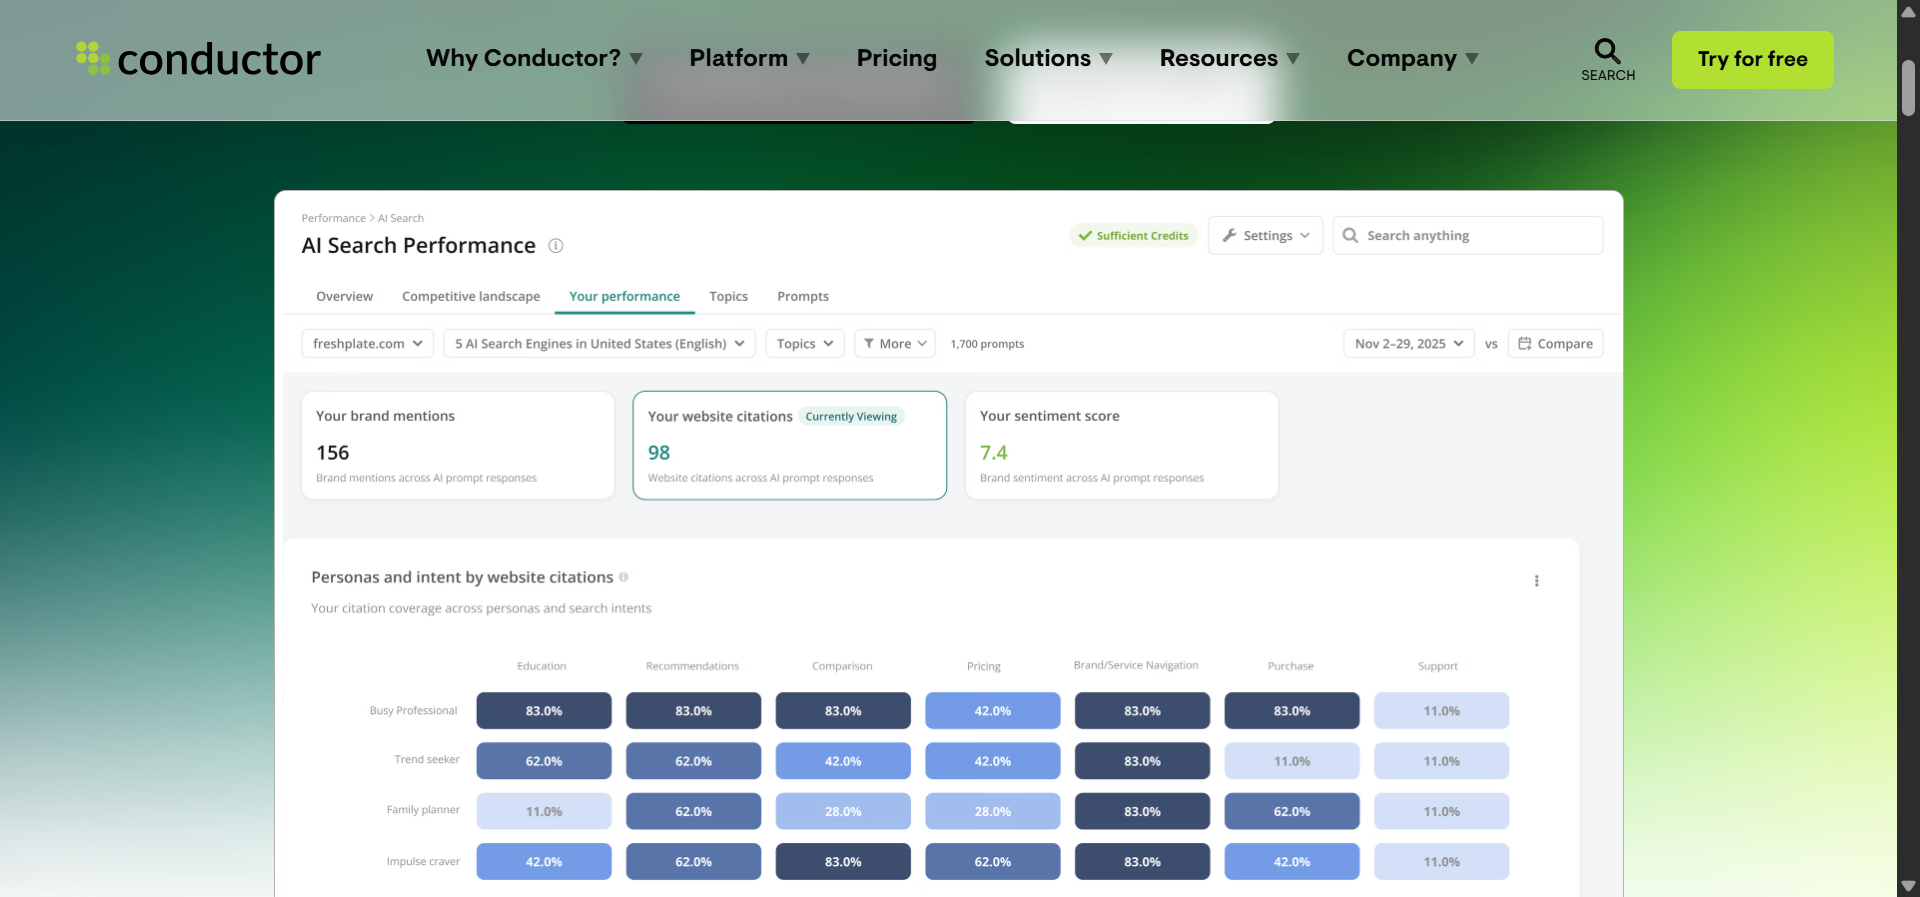Click the Compare button
Image resolution: width=1920 pixels, height=897 pixels.
point(1555,343)
